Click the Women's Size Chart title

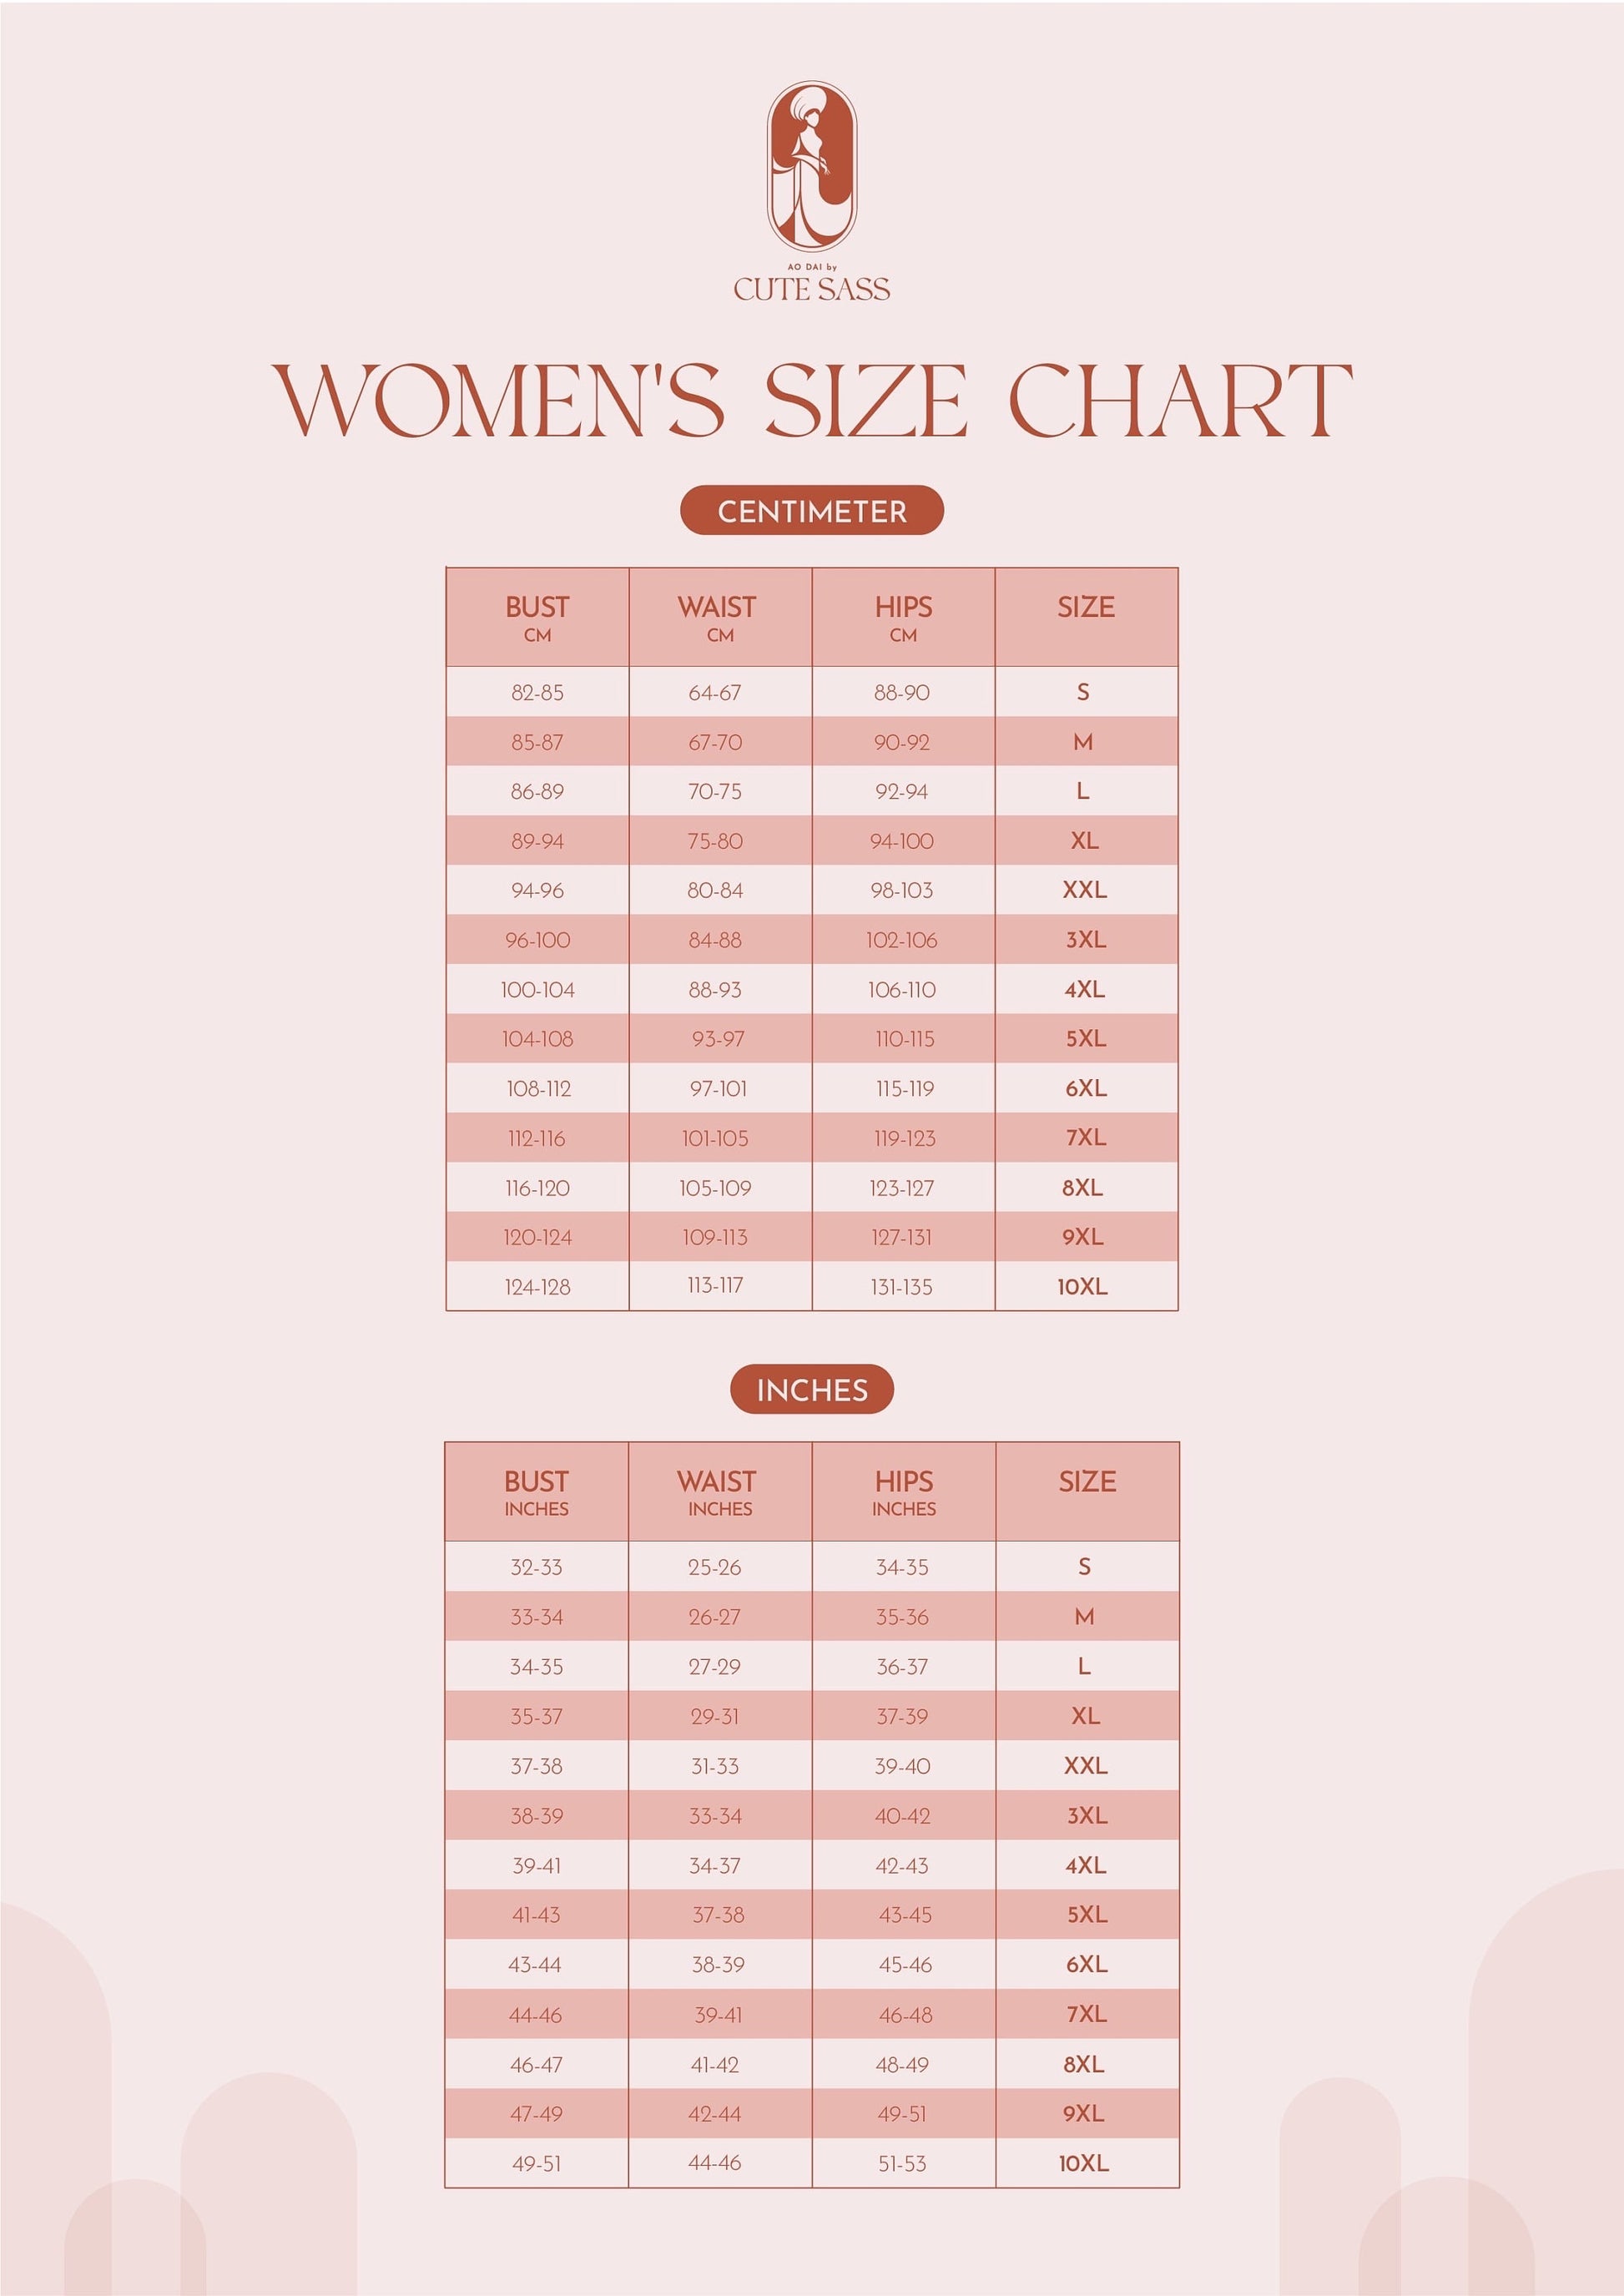pyautogui.click(x=811, y=401)
